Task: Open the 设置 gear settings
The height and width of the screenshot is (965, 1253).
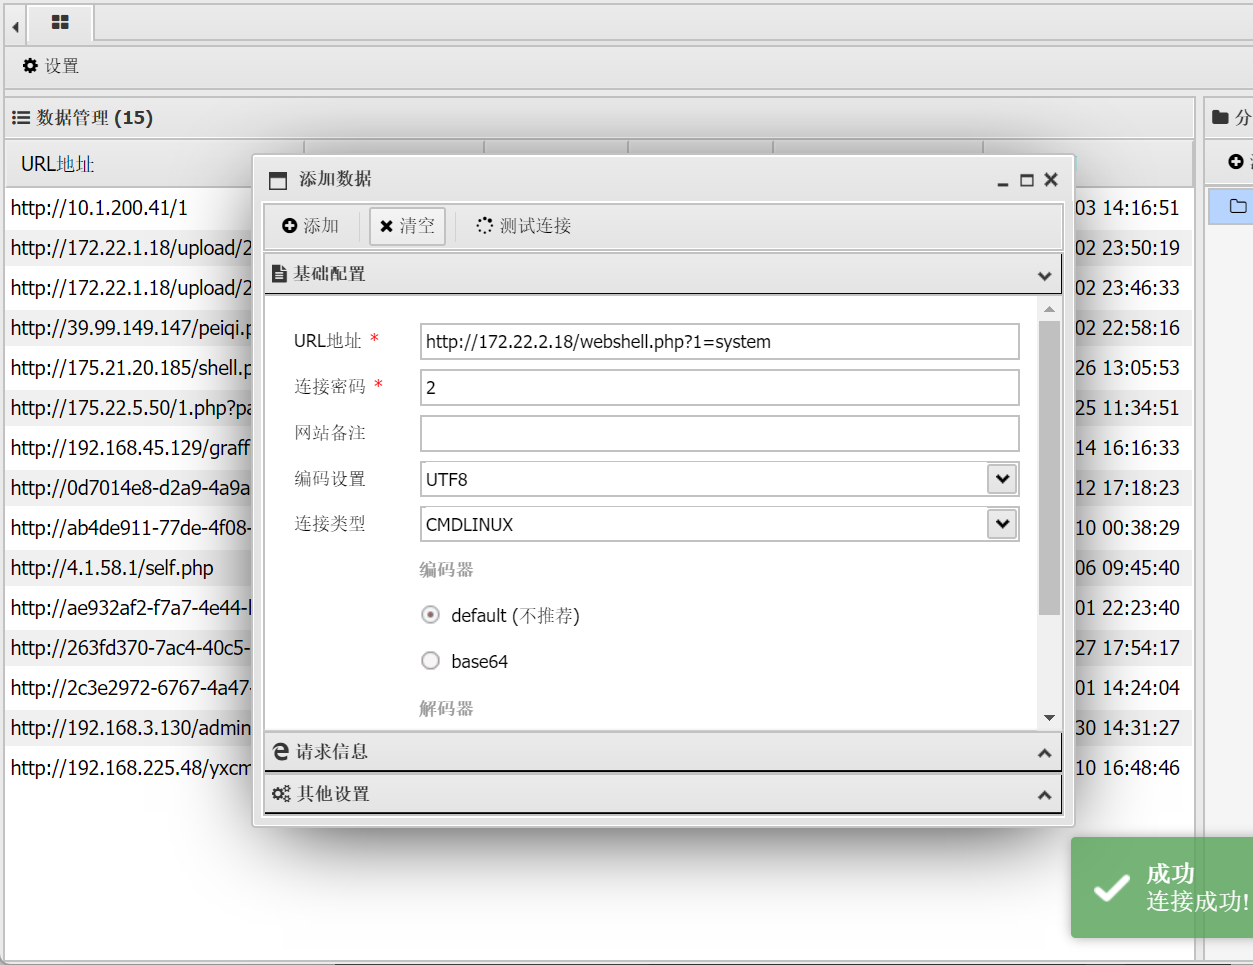Action: 51,66
